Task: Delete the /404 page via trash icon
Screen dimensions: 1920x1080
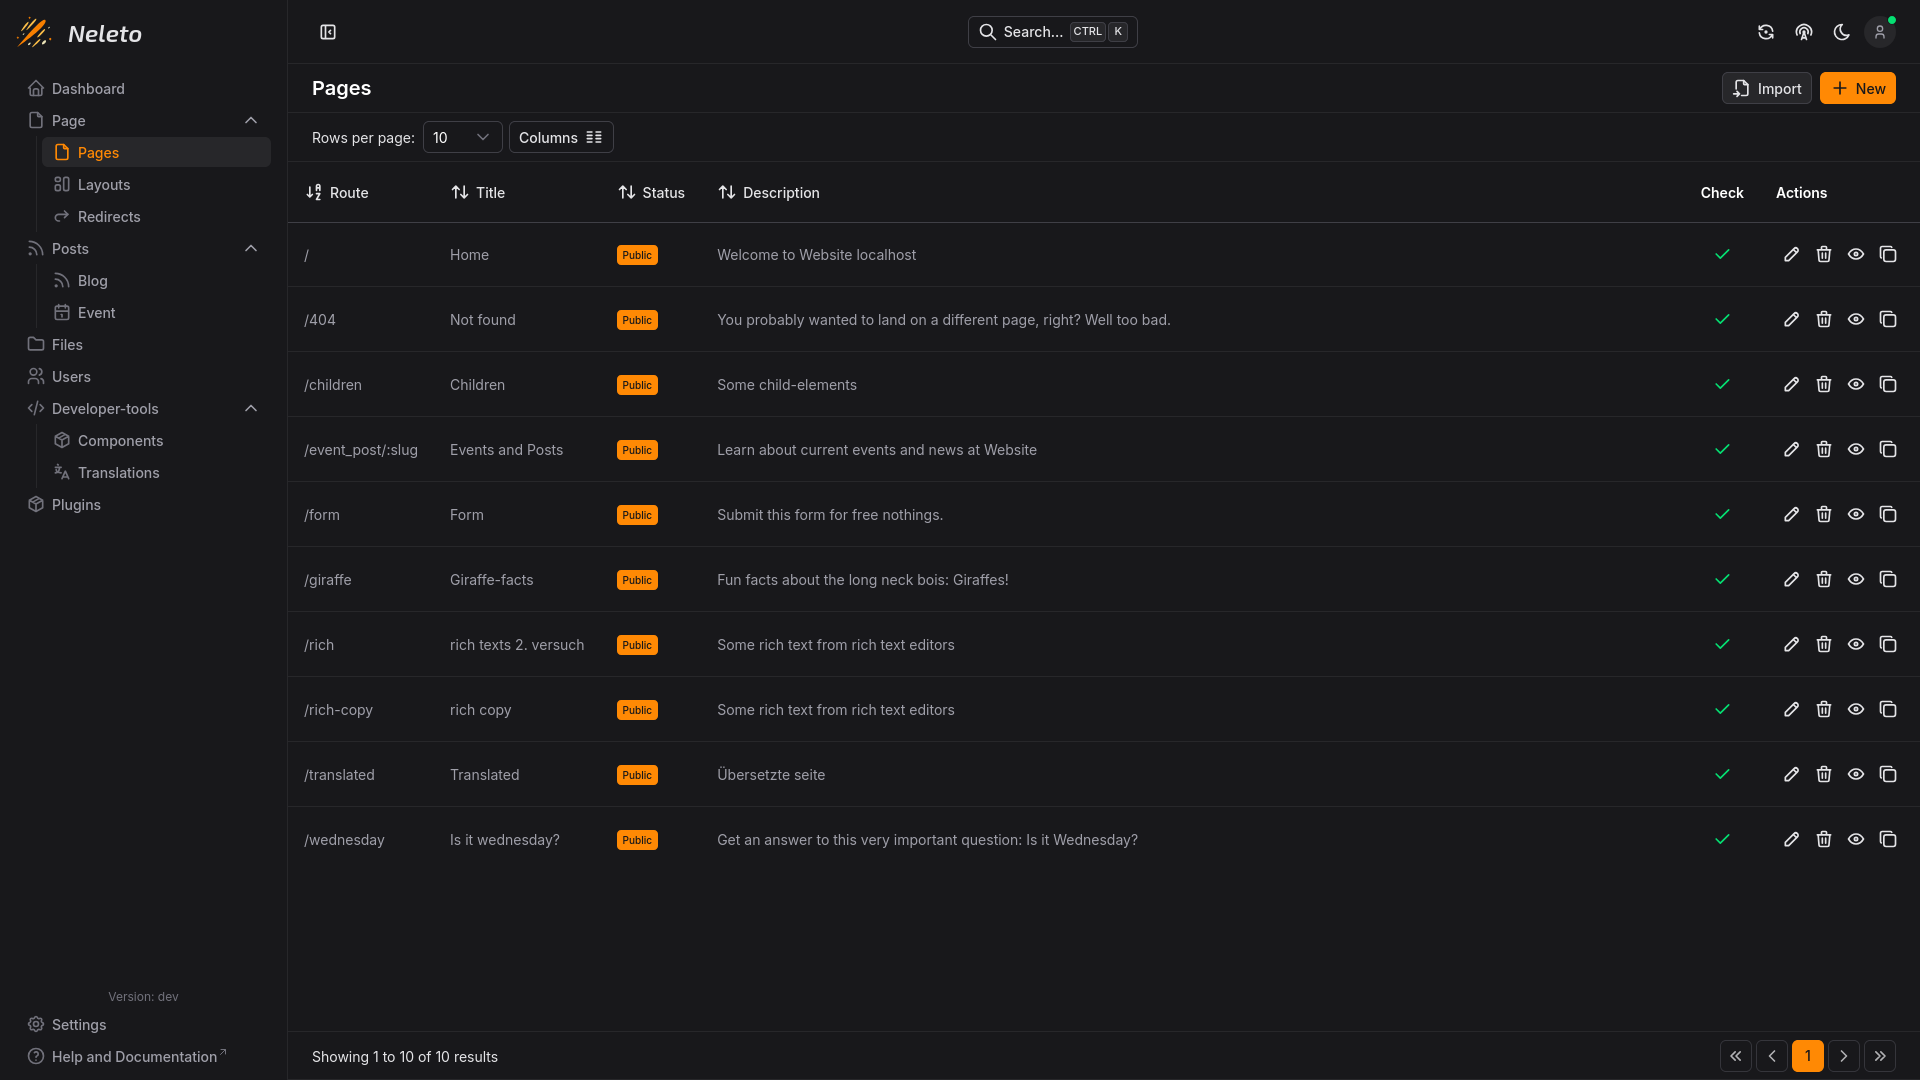Action: click(x=1823, y=320)
